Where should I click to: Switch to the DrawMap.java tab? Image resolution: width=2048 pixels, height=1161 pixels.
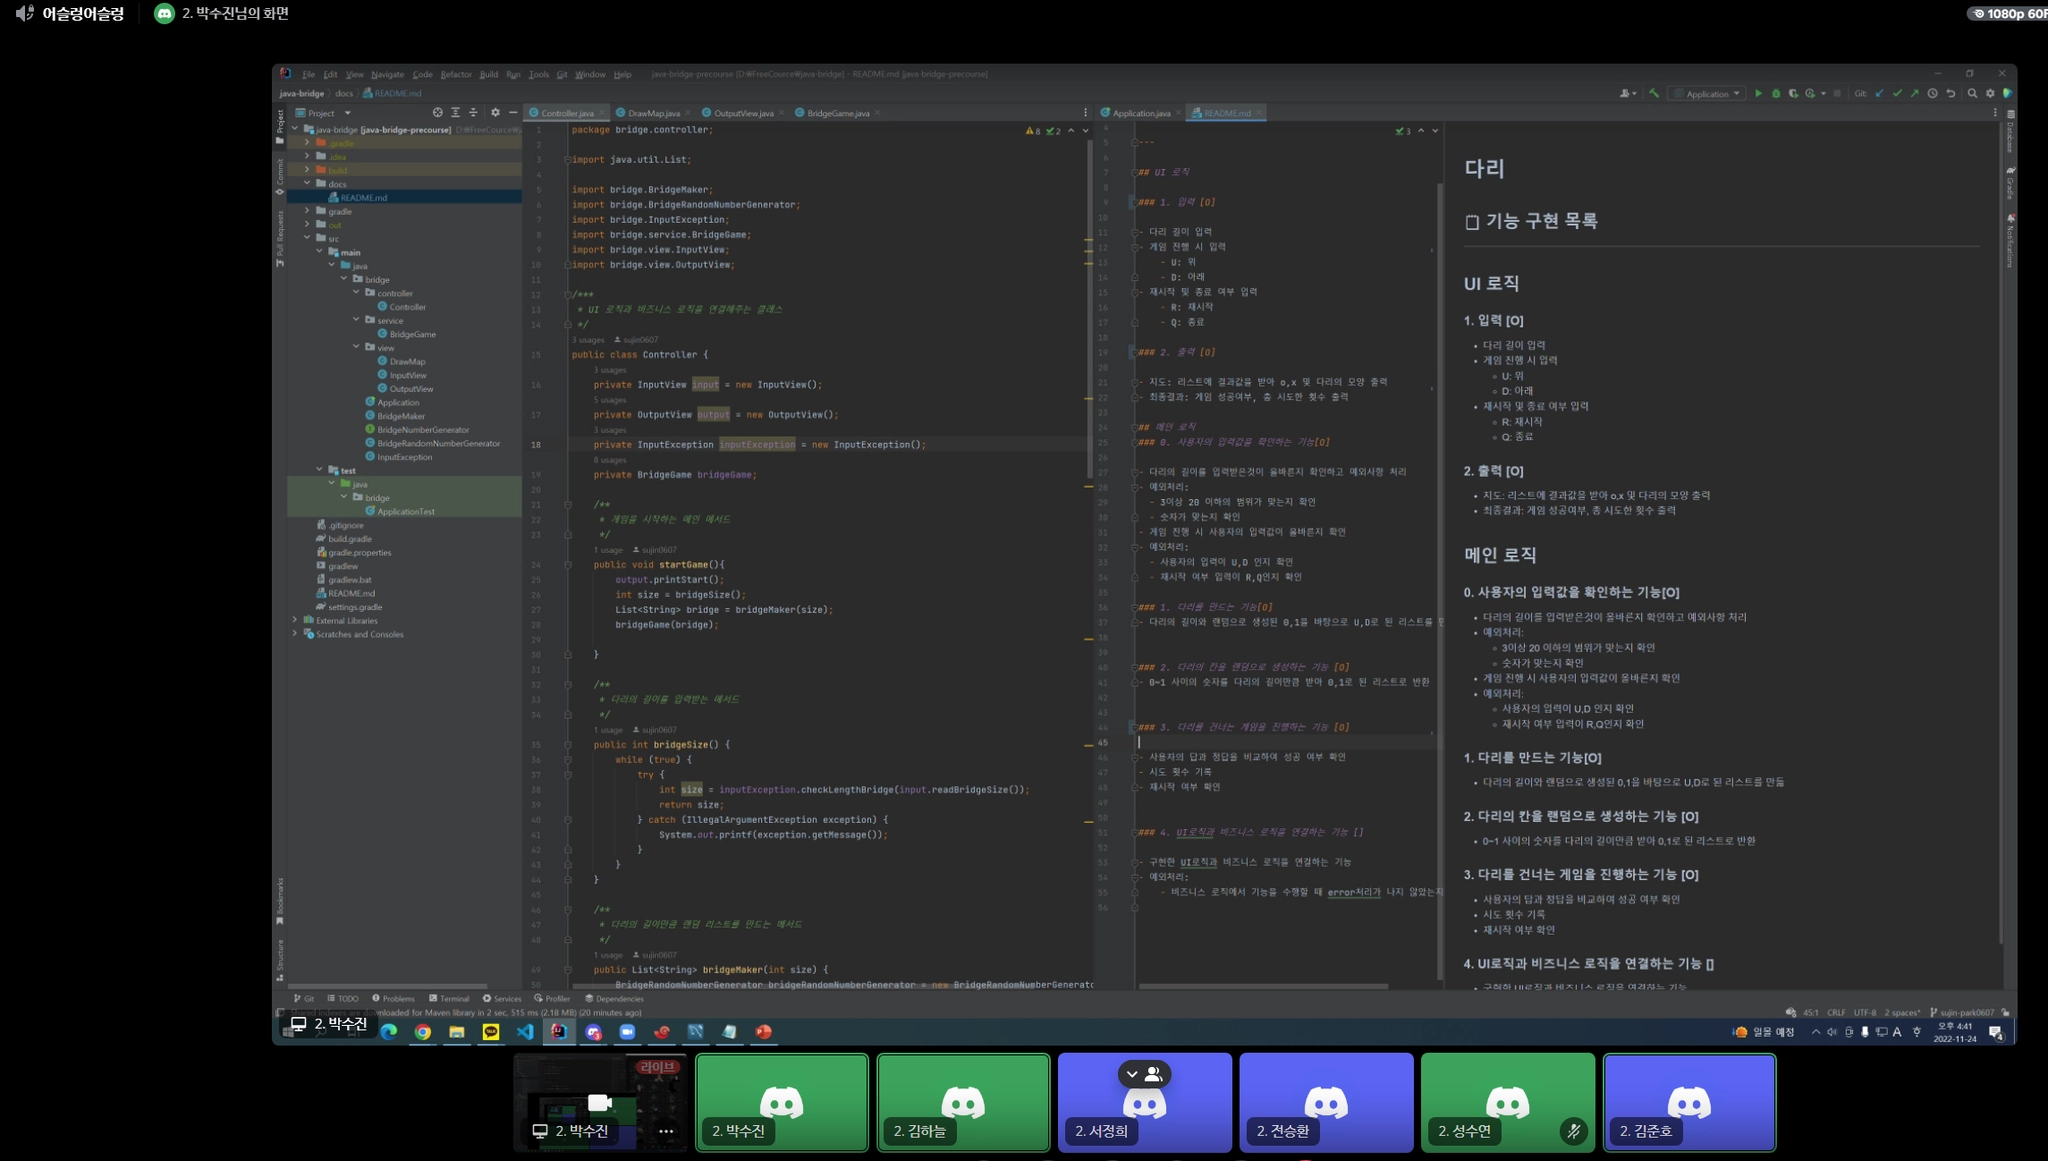652,113
